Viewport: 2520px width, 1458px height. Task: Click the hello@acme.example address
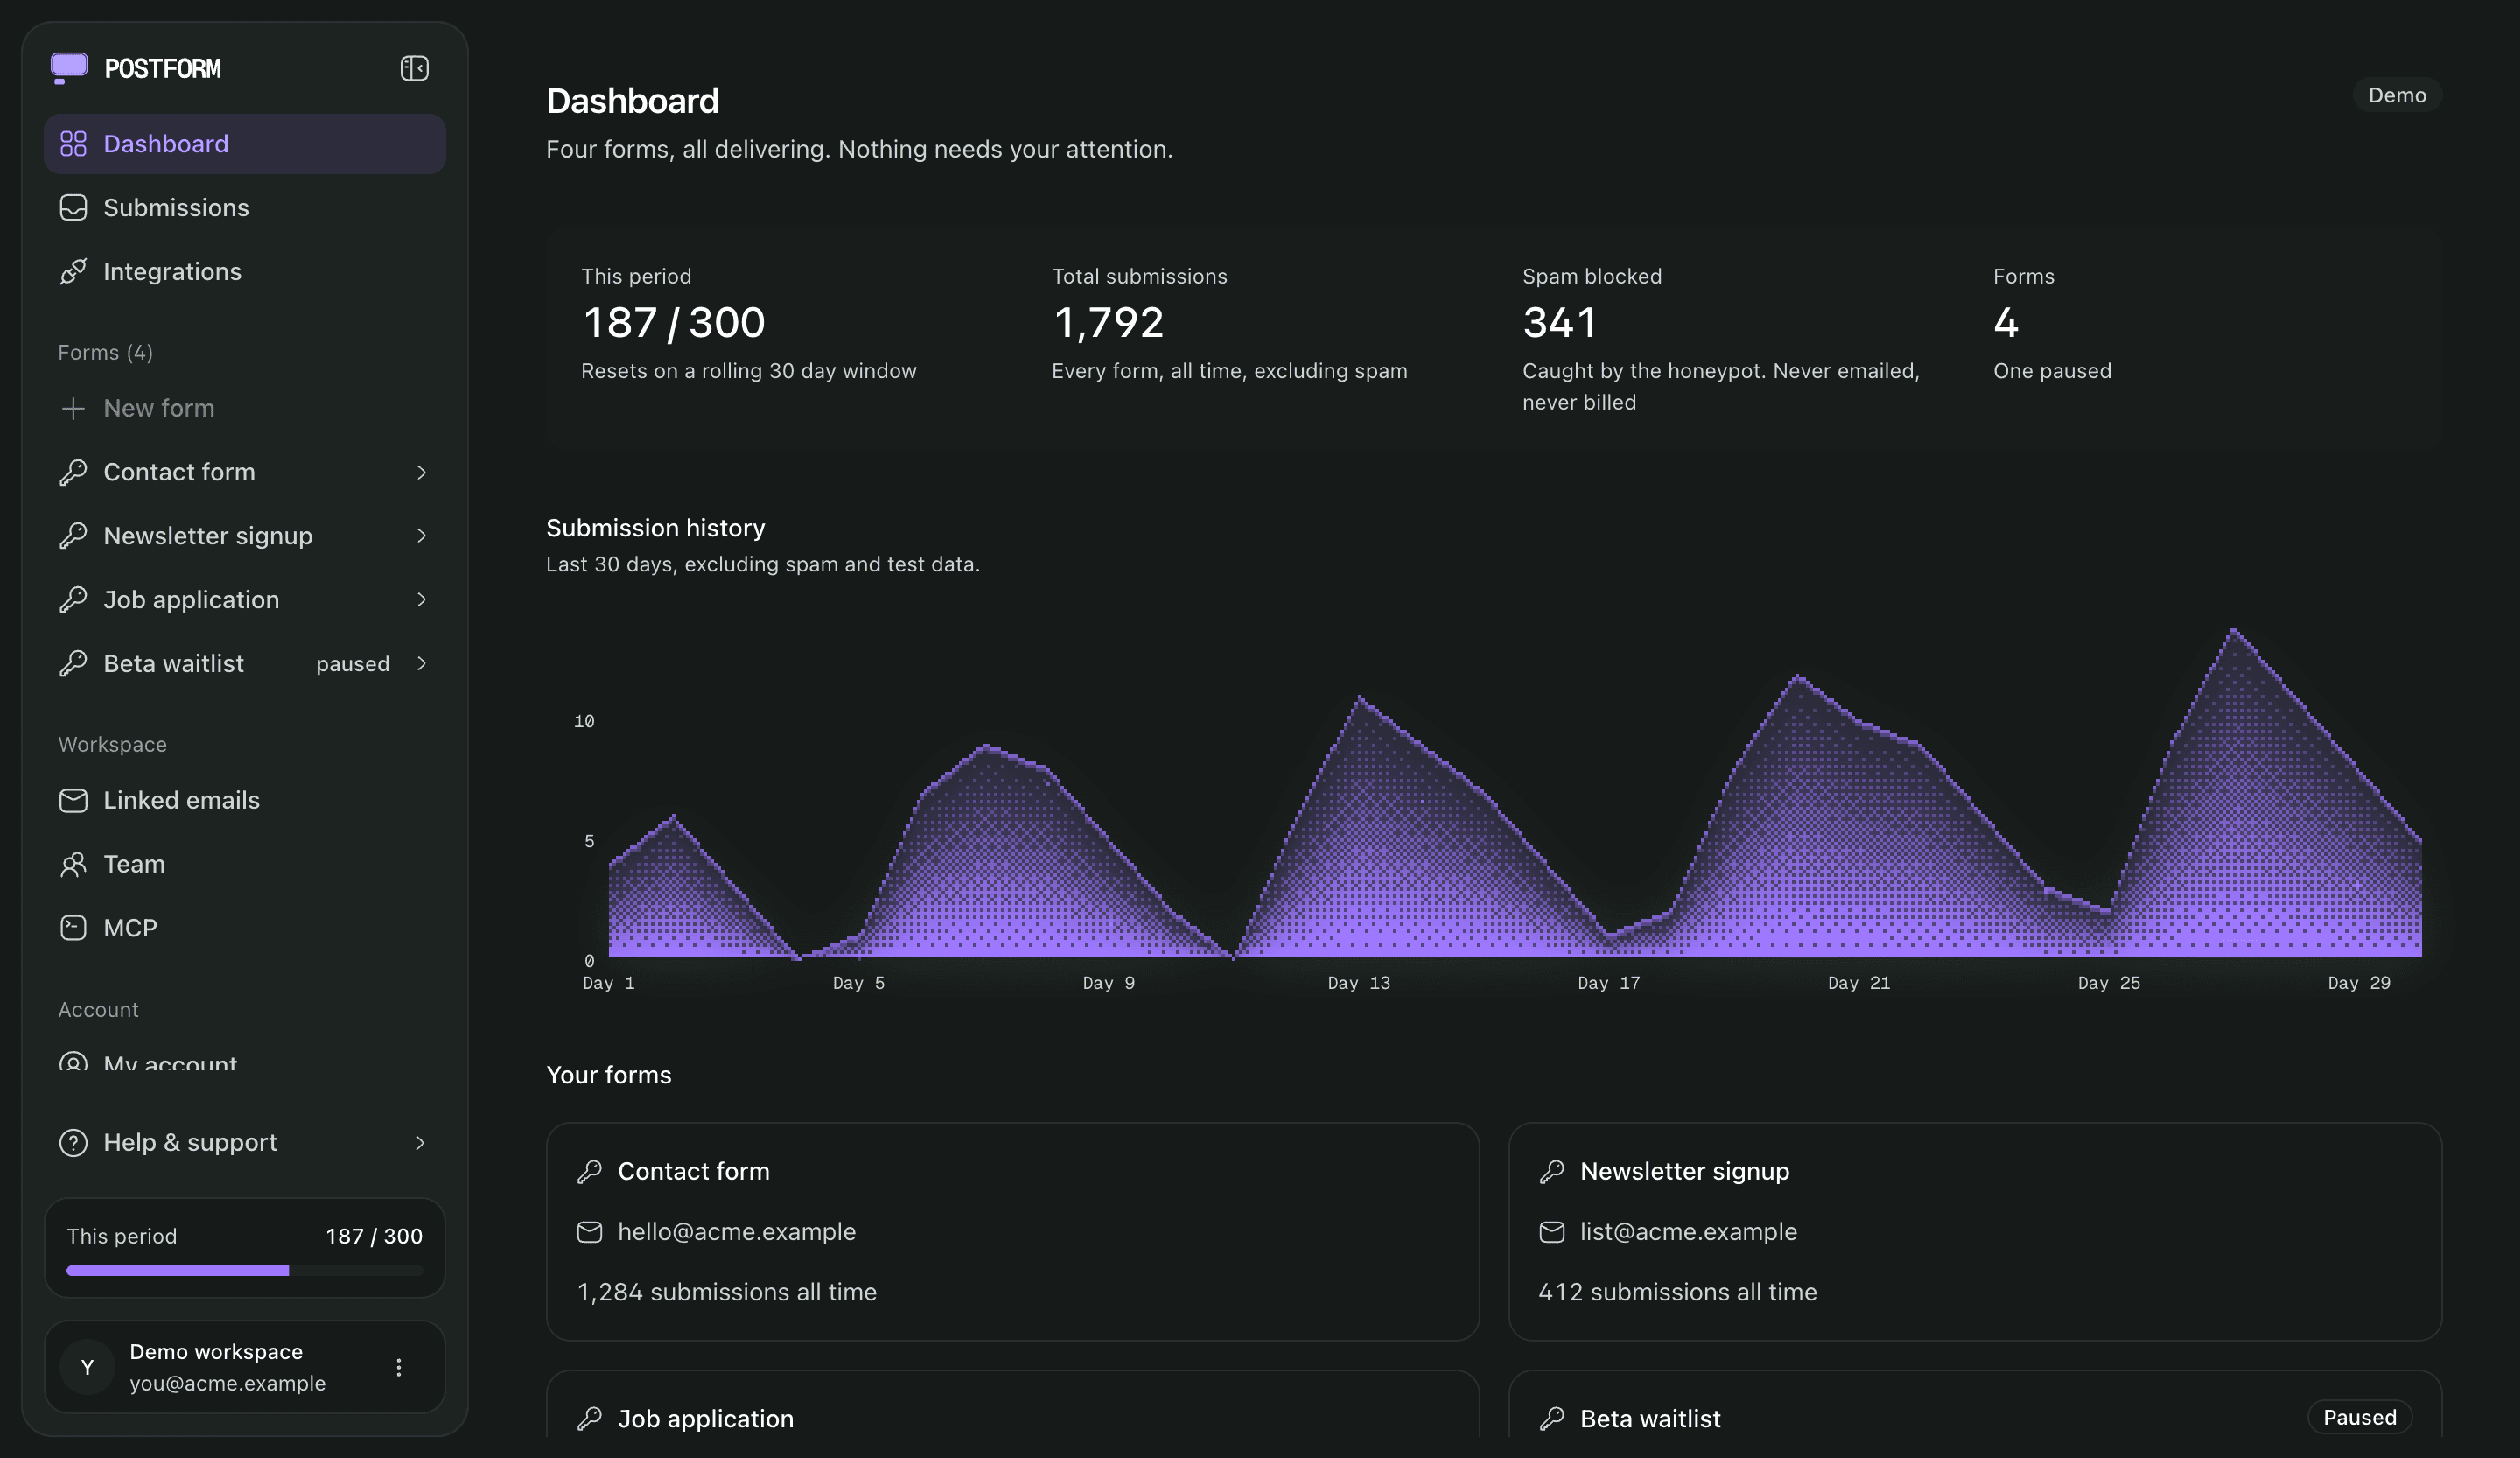[737, 1232]
